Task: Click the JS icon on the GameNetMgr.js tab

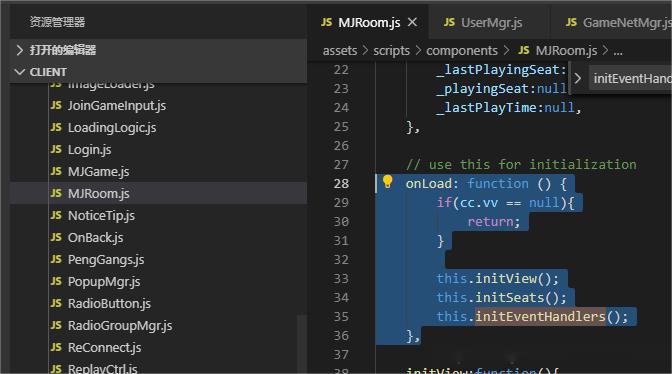Action: coord(571,22)
